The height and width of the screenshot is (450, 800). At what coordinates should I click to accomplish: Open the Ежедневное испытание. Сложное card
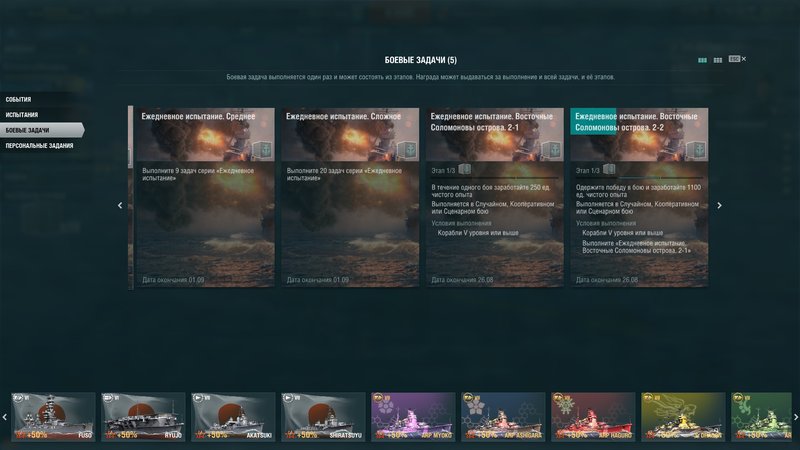(x=350, y=197)
